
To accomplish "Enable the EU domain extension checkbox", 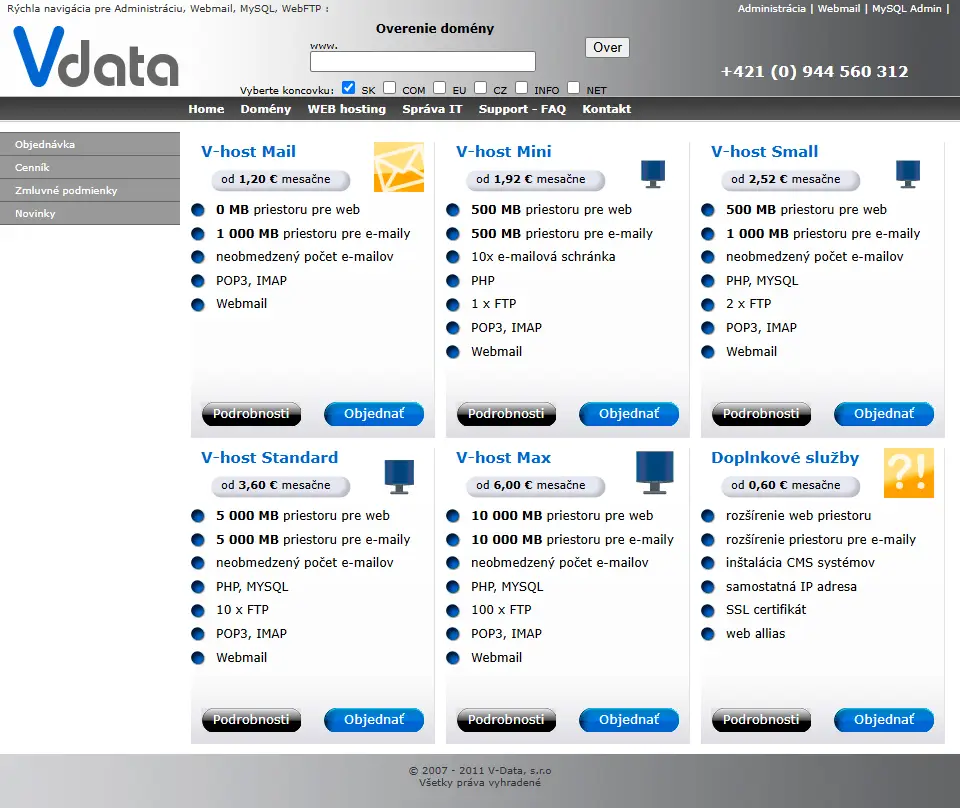I will pos(440,88).
